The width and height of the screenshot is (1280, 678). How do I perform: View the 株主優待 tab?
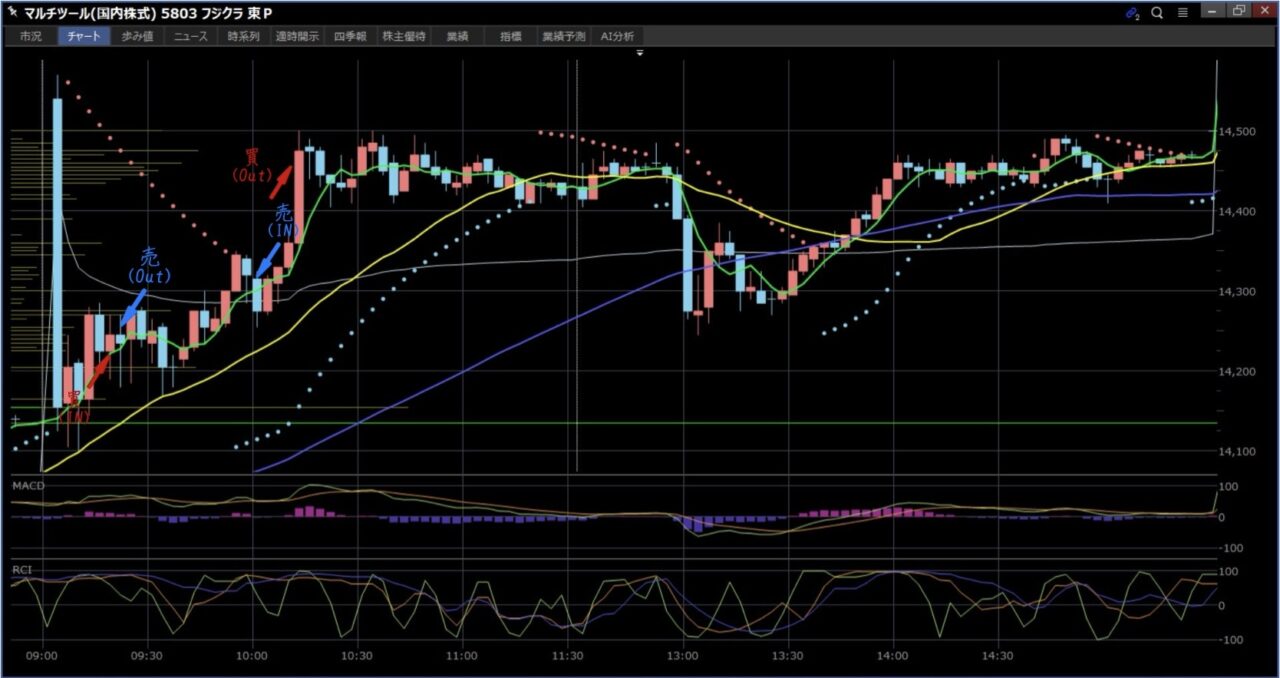pos(404,36)
